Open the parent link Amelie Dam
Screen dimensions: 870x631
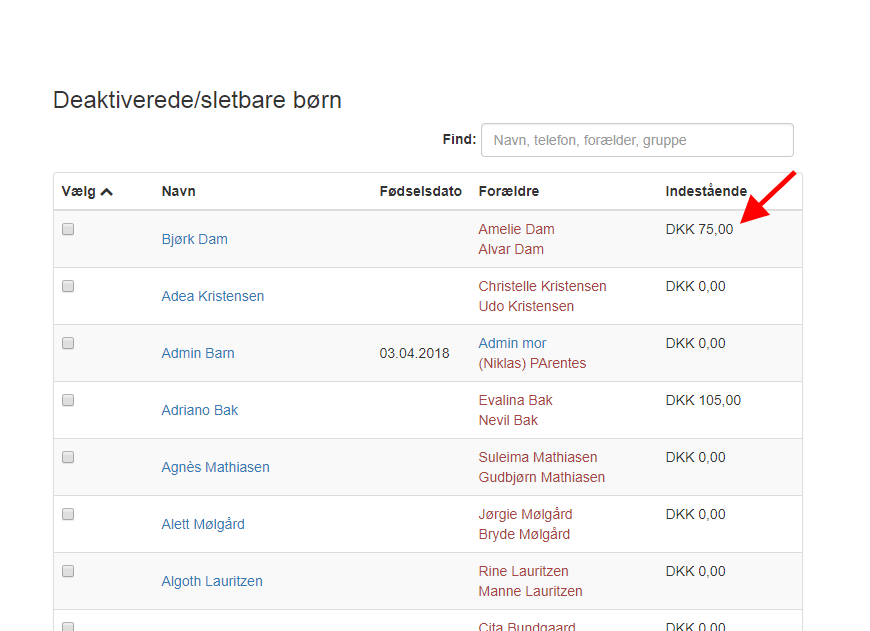pos(516,229)
